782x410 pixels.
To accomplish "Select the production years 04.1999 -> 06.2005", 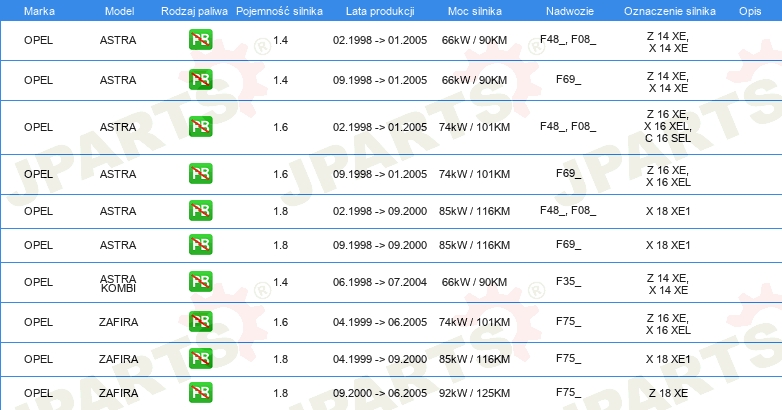I will click(x=380, y=322).
